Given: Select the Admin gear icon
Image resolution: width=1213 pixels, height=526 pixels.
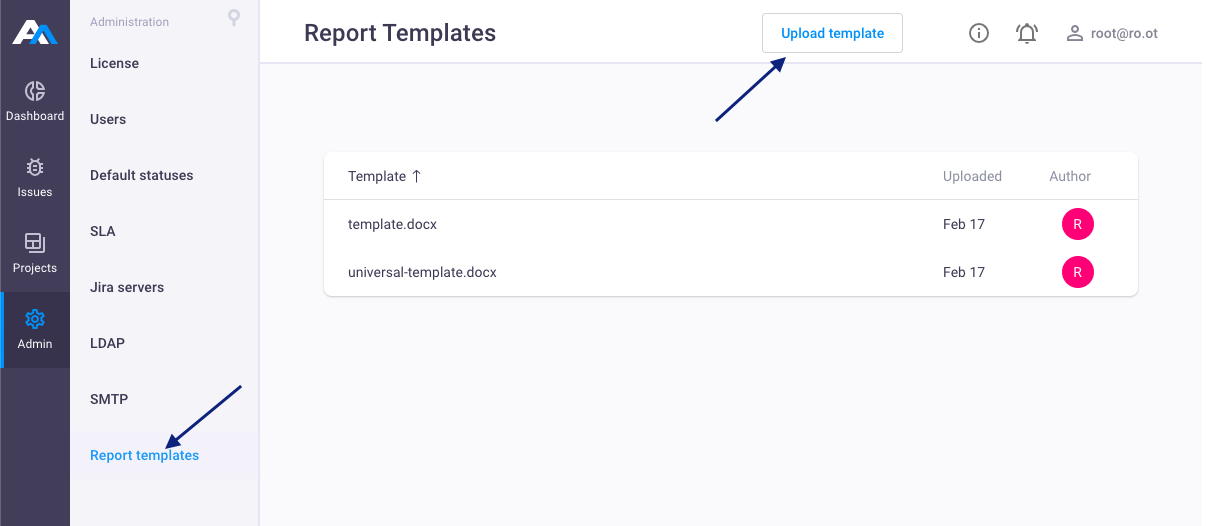Looking at the screenshot, I should [x=35, y=319].
